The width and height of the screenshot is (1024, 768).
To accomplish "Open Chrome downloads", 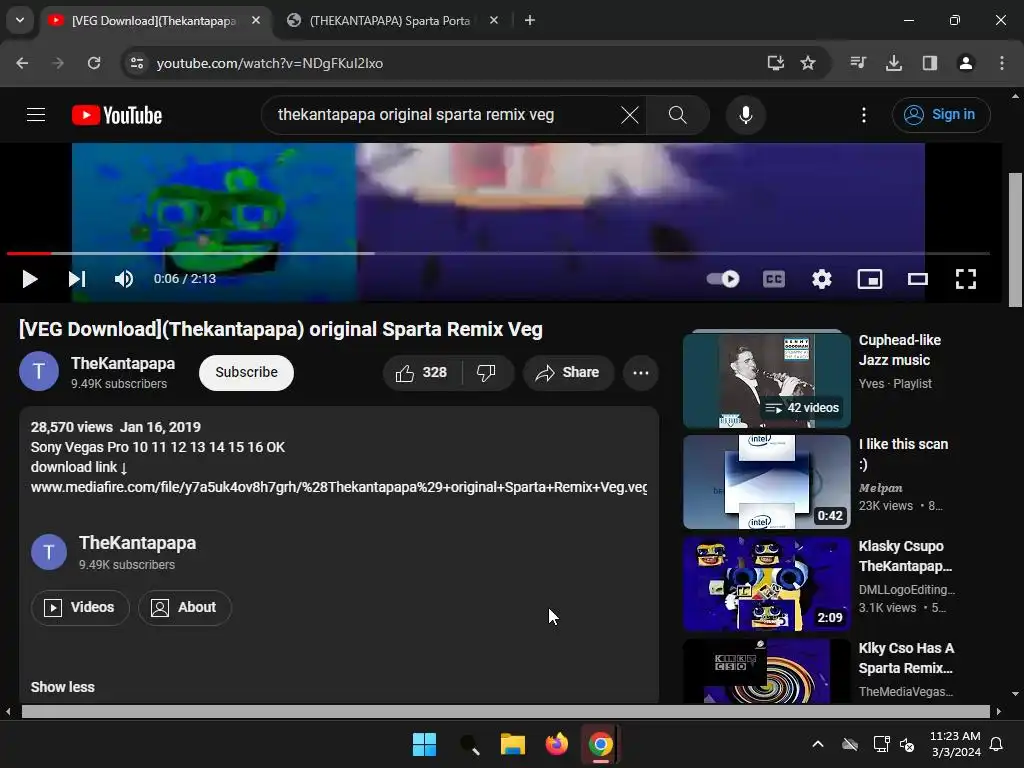I will 894,63.
